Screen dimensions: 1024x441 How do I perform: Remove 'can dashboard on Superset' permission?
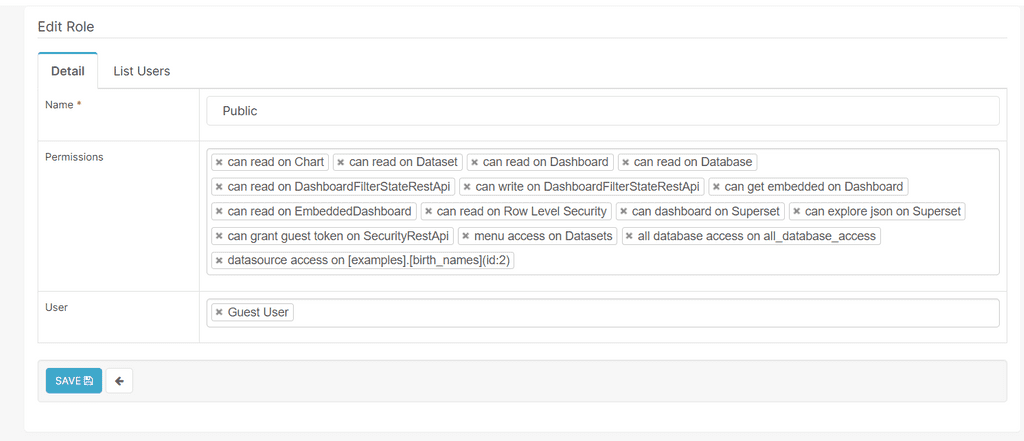(624, 212)
